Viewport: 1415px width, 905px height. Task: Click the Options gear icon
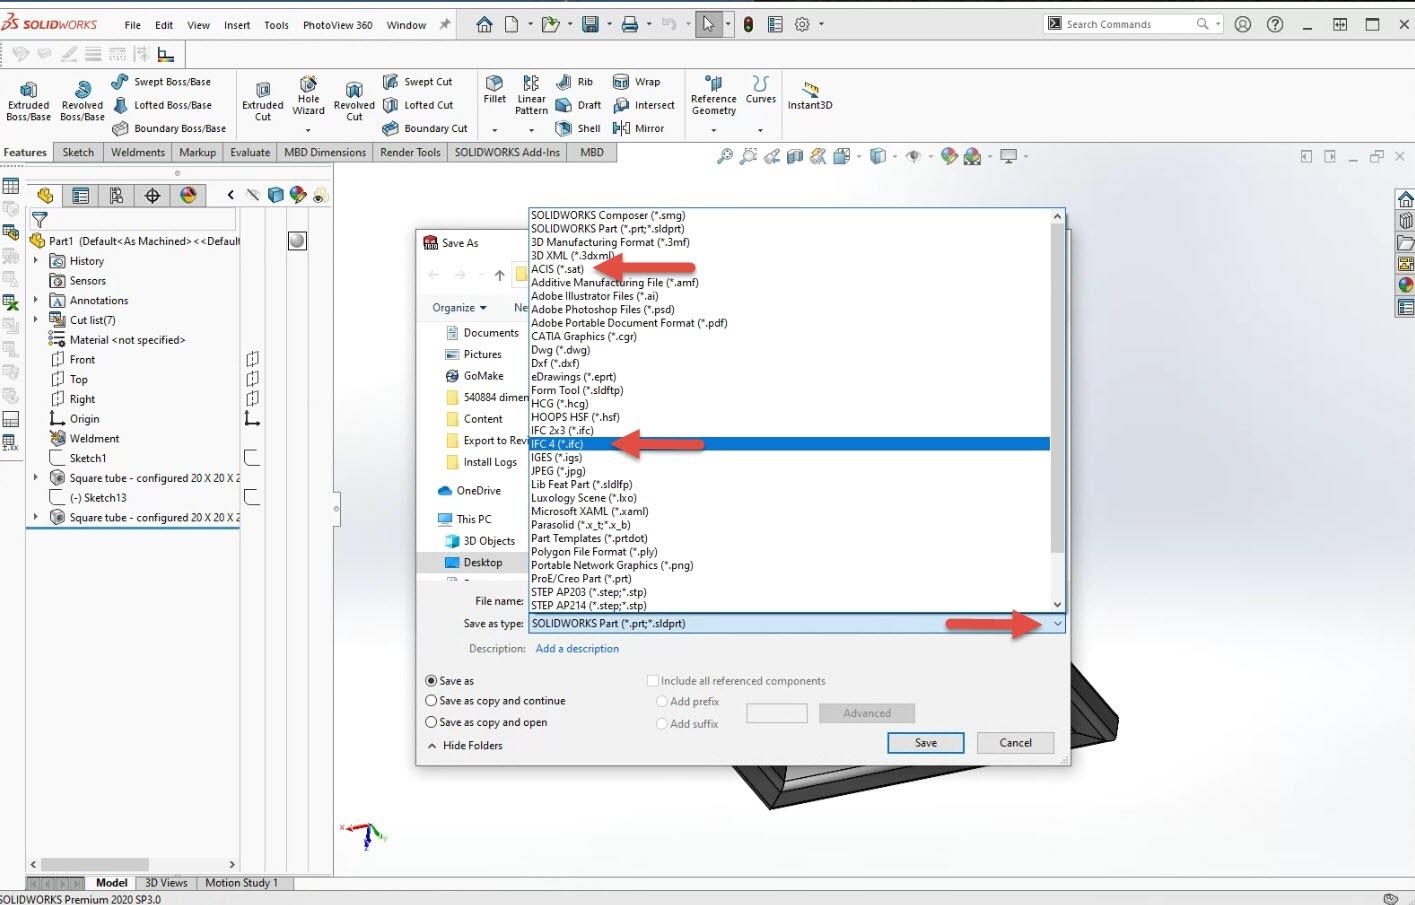pyautogui.click(x=802, y=24)
